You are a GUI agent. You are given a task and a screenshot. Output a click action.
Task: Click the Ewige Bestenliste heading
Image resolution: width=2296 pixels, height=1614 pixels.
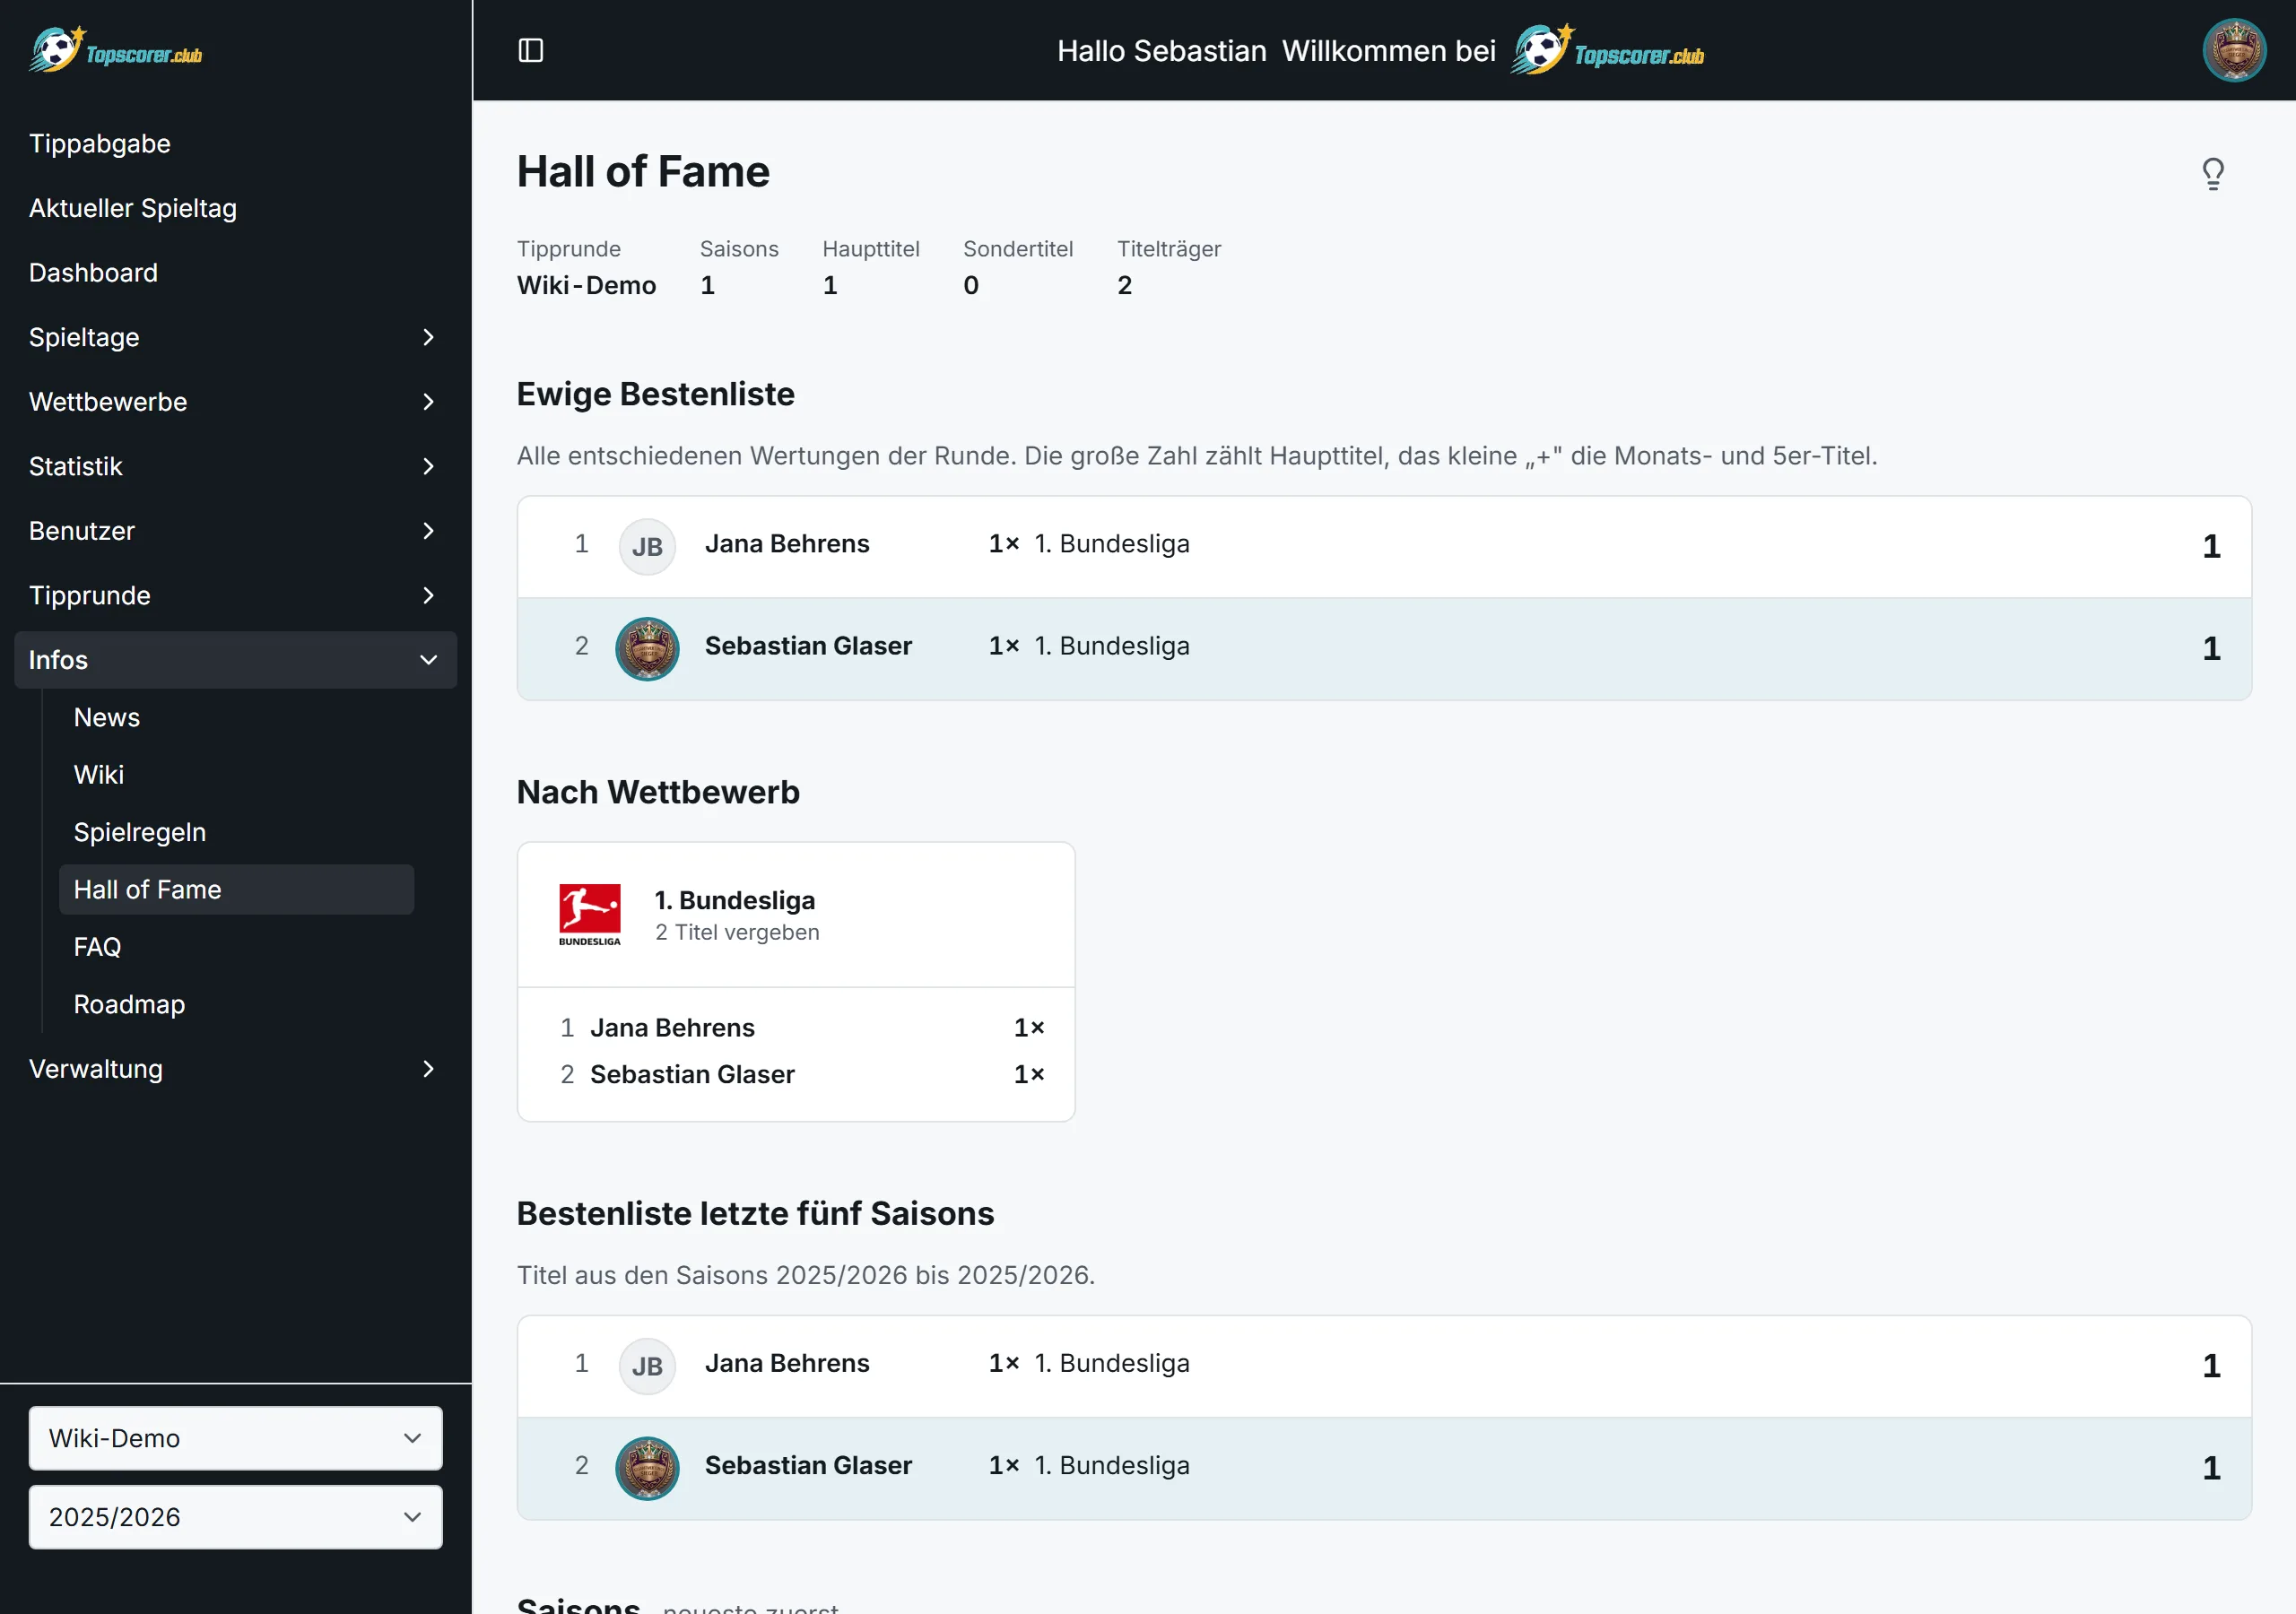pos(656,394)
